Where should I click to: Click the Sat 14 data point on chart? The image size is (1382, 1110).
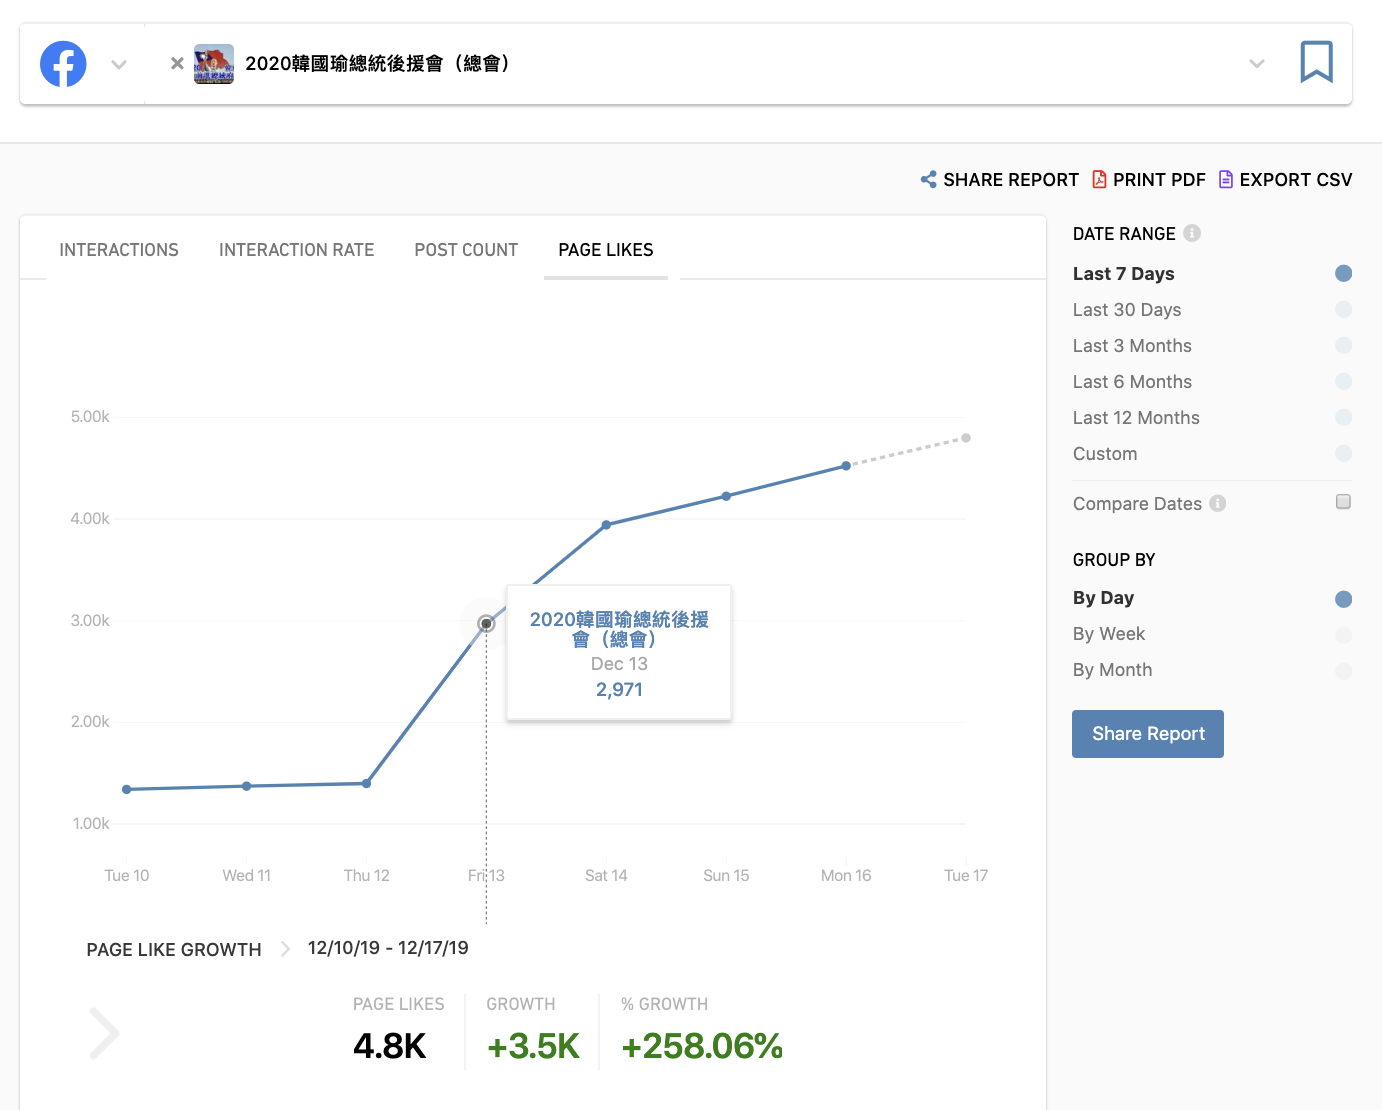tap(606, 525)
